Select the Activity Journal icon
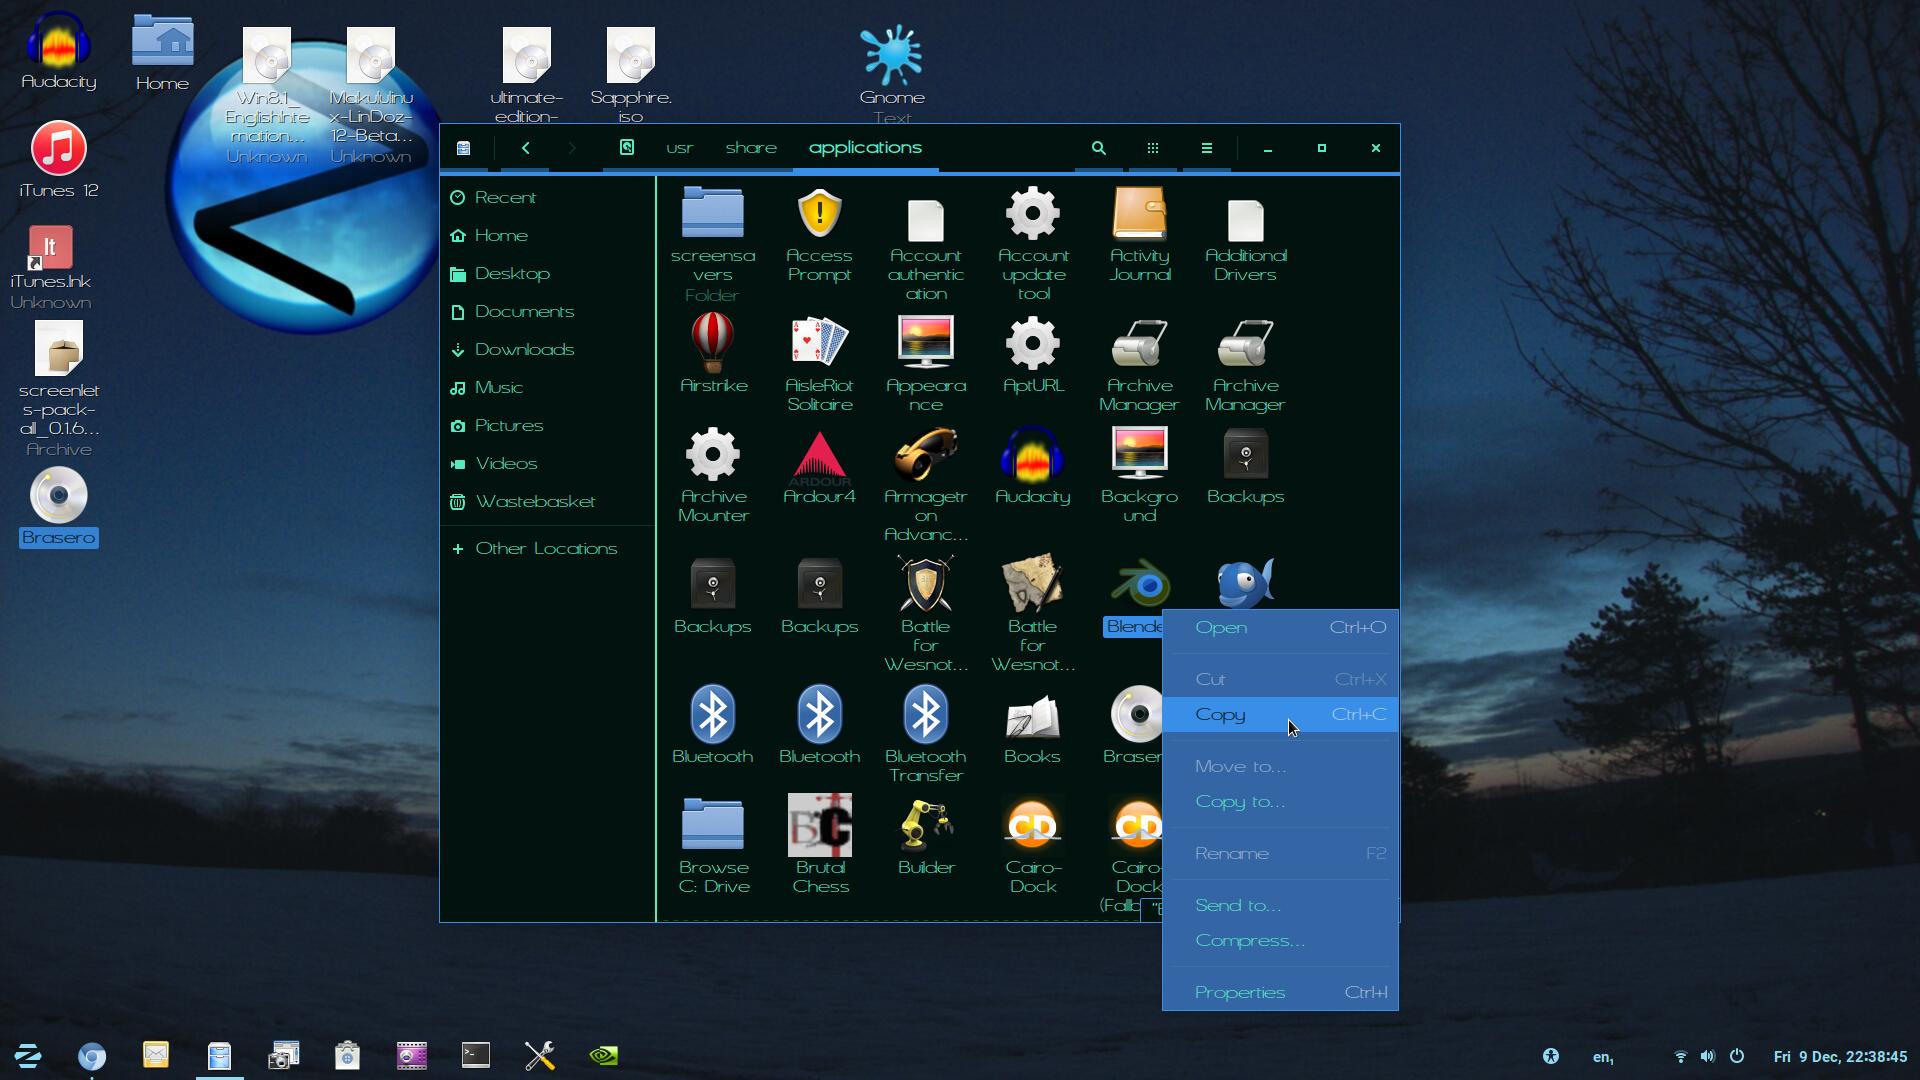Screen dimensions: 1920x1080 click(1140, 214)
